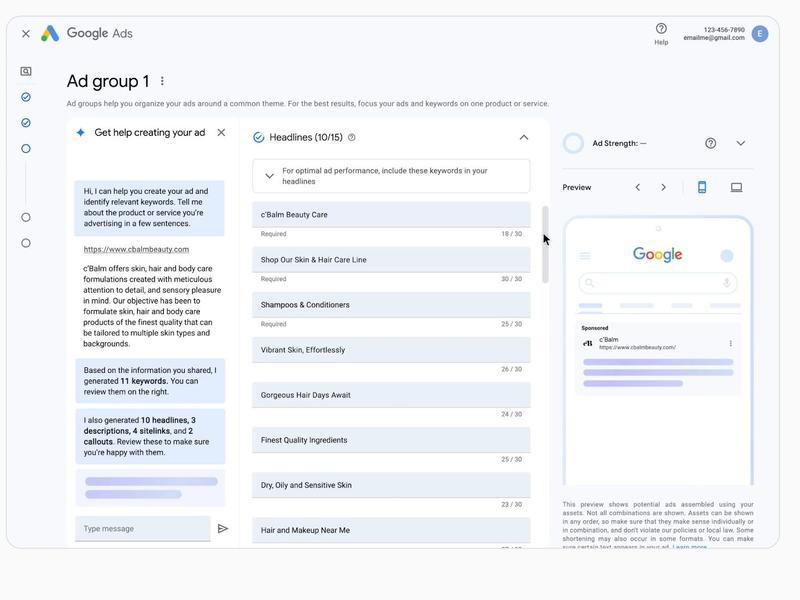This screenshot has width=800, height=600.
Task: Switch preview to mobile device
Action: tap(702, 187)
